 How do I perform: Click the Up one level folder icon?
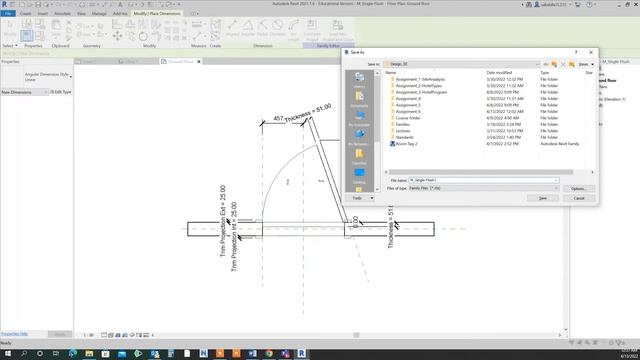pos(554,64)
